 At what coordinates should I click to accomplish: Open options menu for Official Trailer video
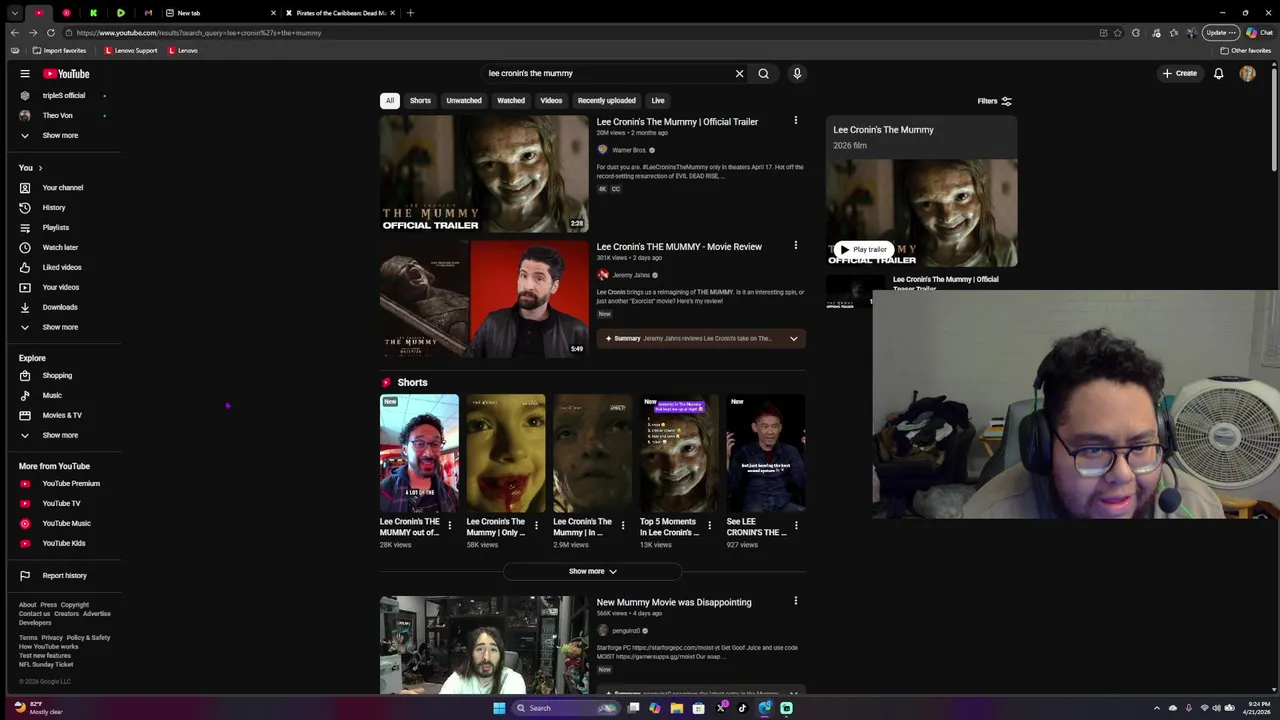[796, 121]
